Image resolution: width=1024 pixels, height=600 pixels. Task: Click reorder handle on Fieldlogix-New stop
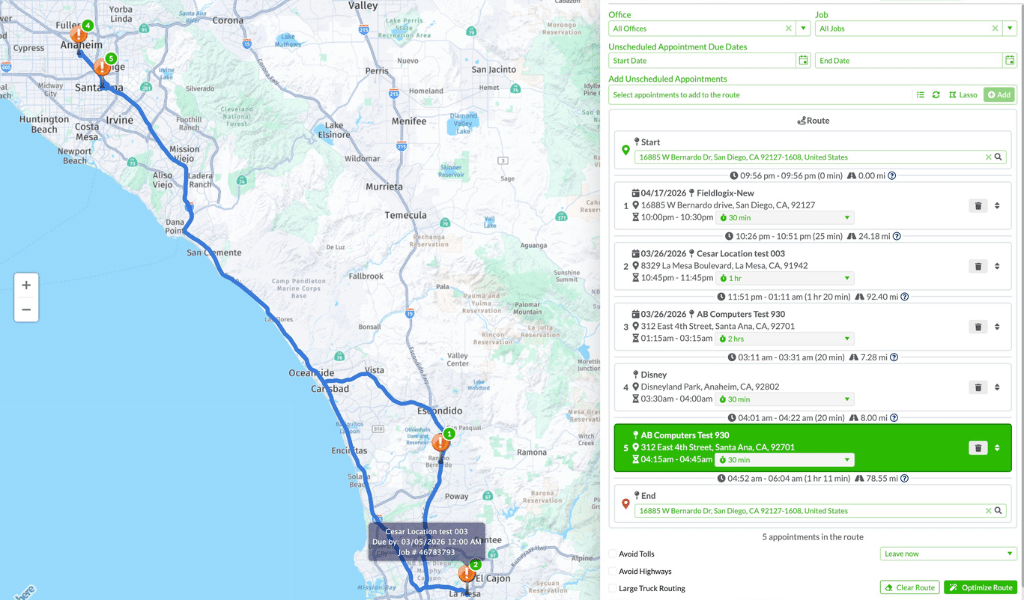997,206
